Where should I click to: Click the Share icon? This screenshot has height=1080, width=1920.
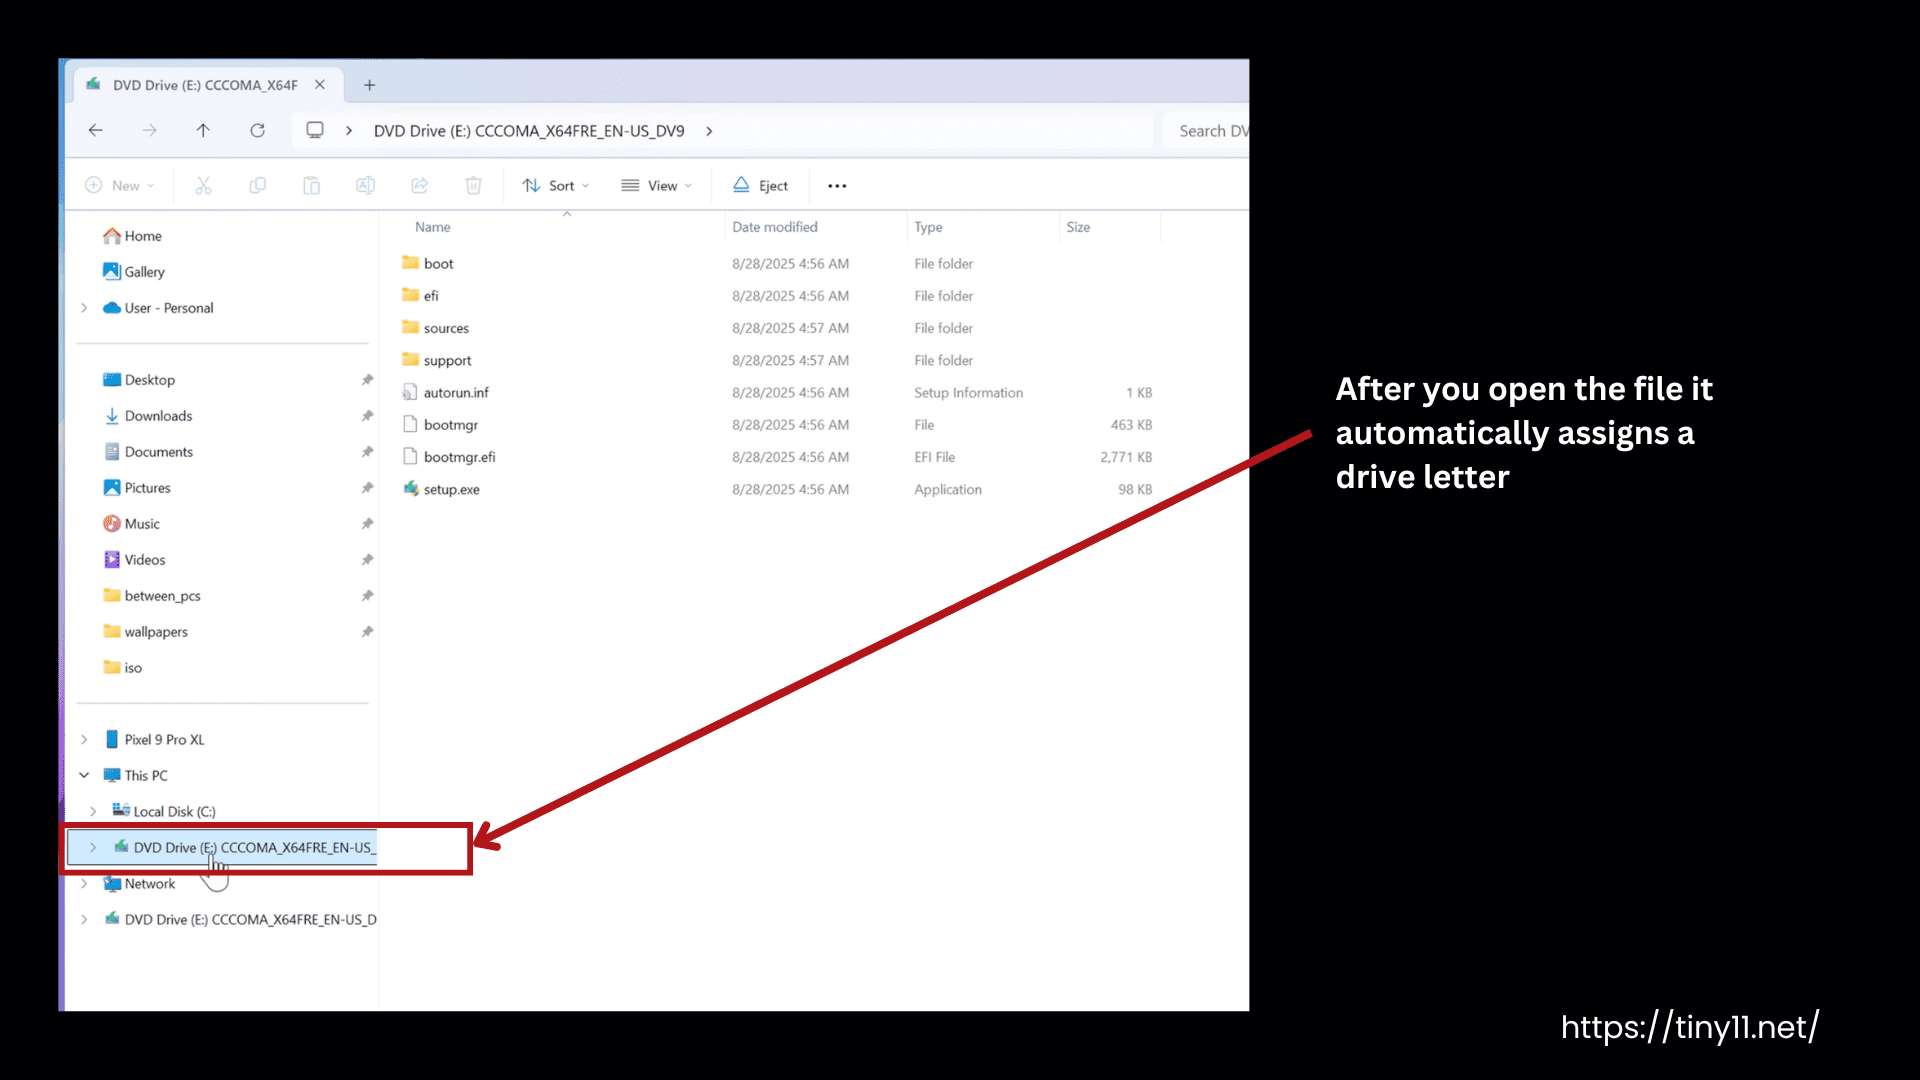coord(419,185)
